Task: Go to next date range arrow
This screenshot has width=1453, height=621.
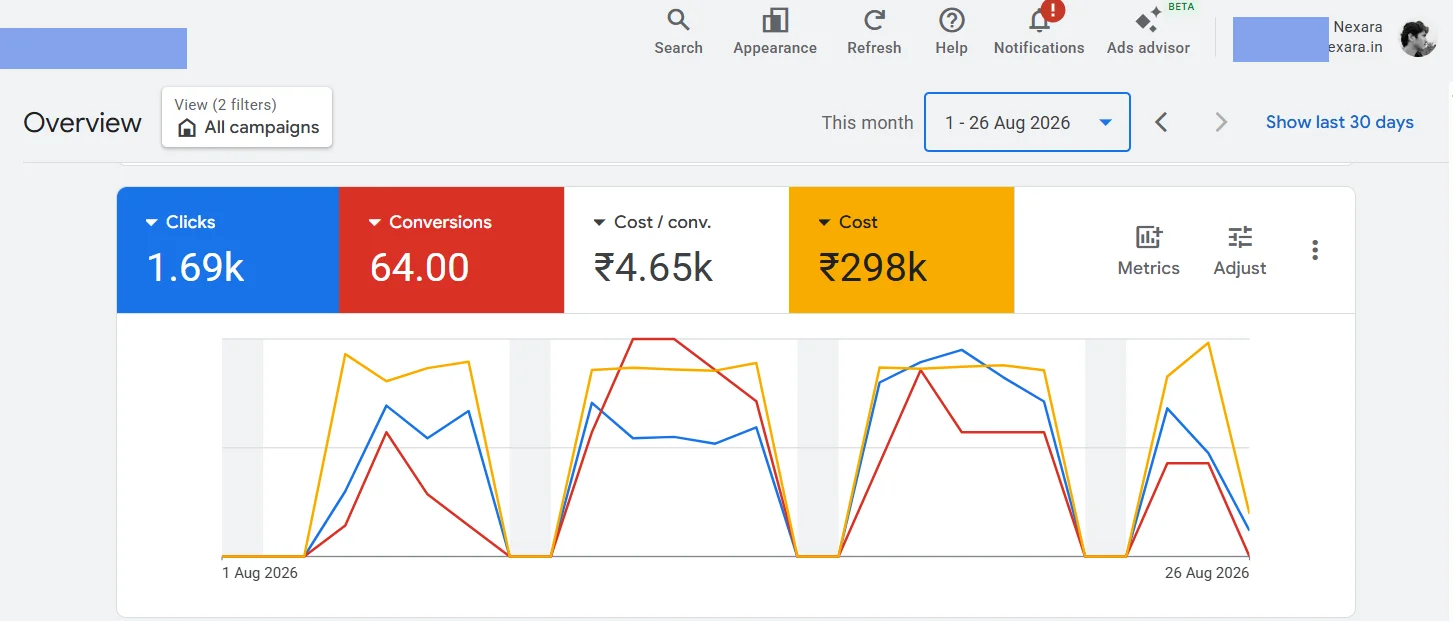Action: pyautogui.click(x=1221, y=122)
